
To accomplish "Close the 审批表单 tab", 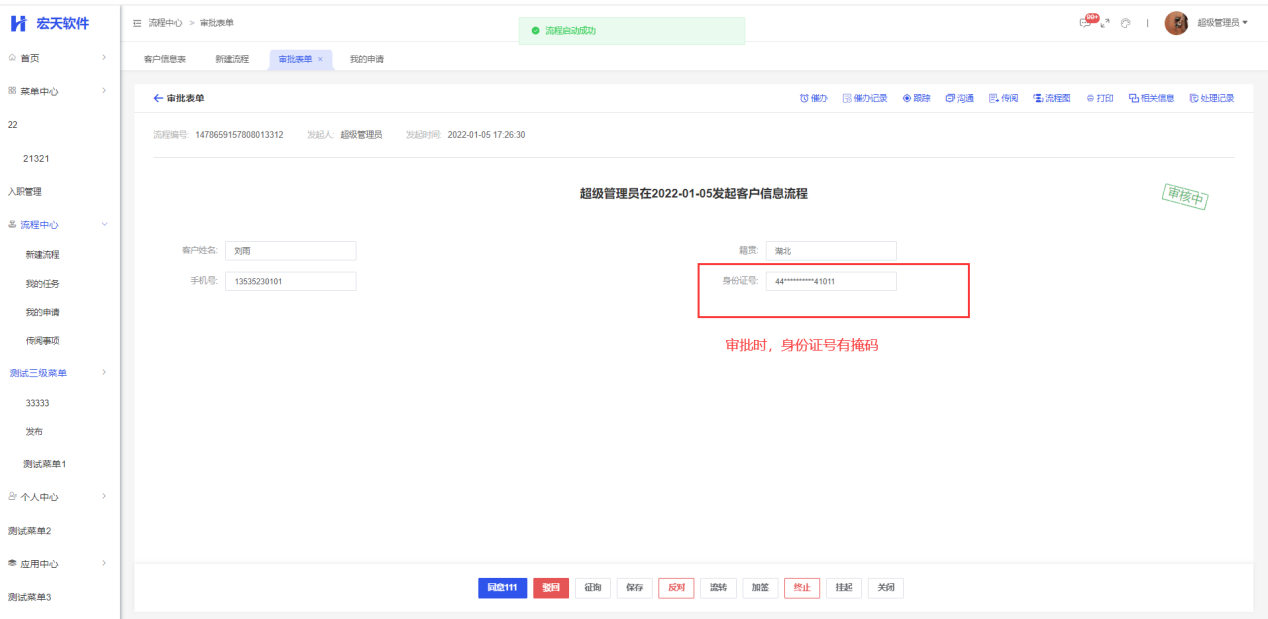I will pyautogui.click(x=320, y=59).
